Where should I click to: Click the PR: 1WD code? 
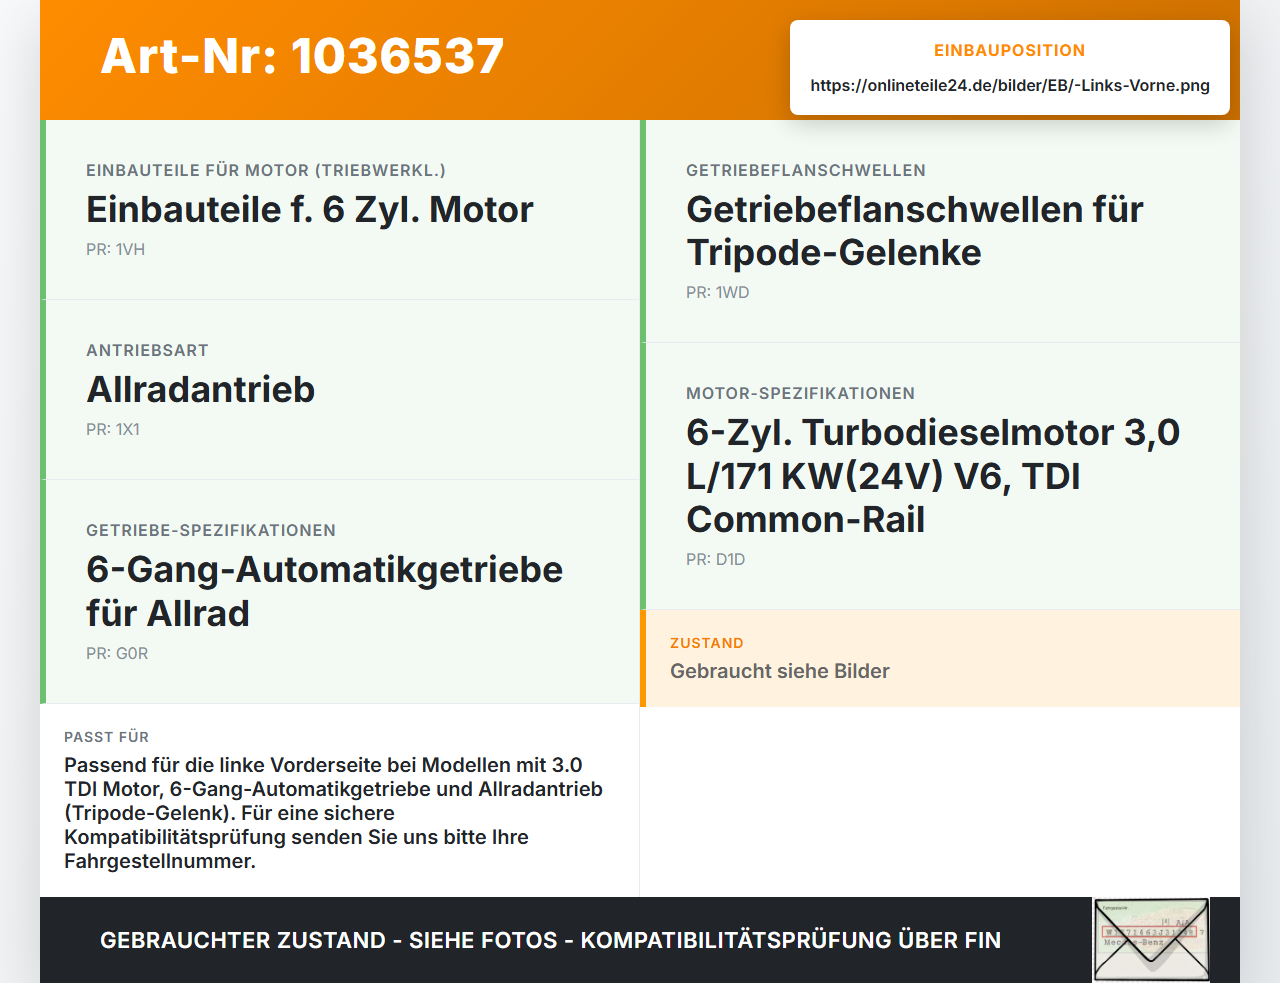point(718,292)
